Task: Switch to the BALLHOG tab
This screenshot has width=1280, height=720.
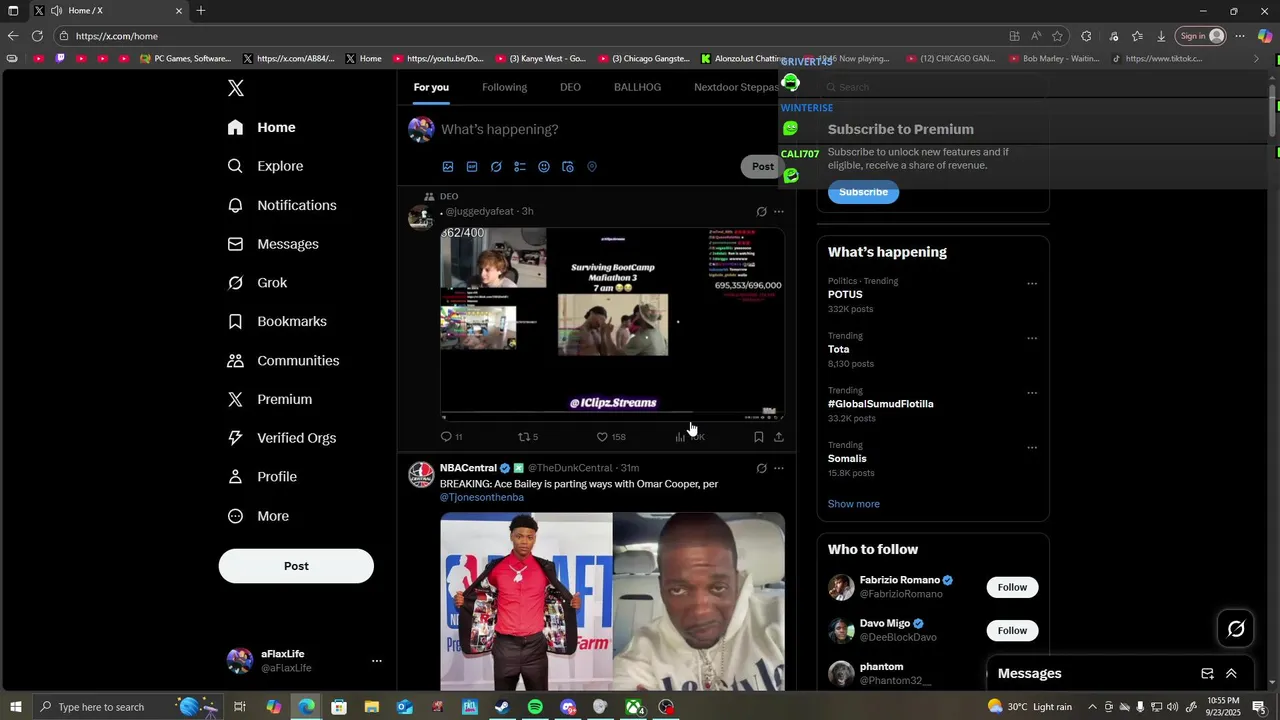Action: (637, 87)
